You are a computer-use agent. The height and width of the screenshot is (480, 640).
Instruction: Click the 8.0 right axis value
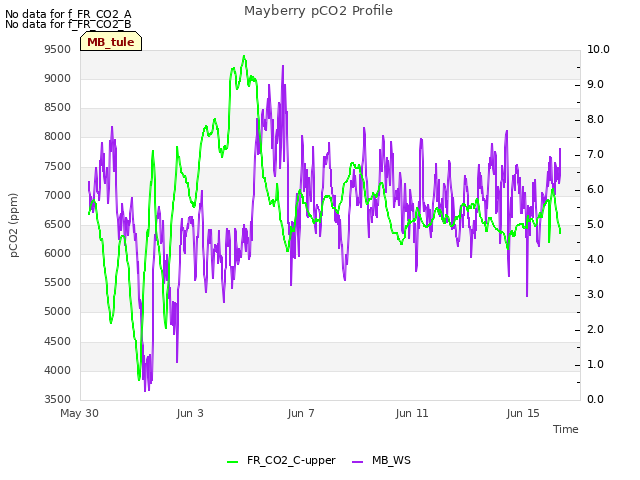595,120
